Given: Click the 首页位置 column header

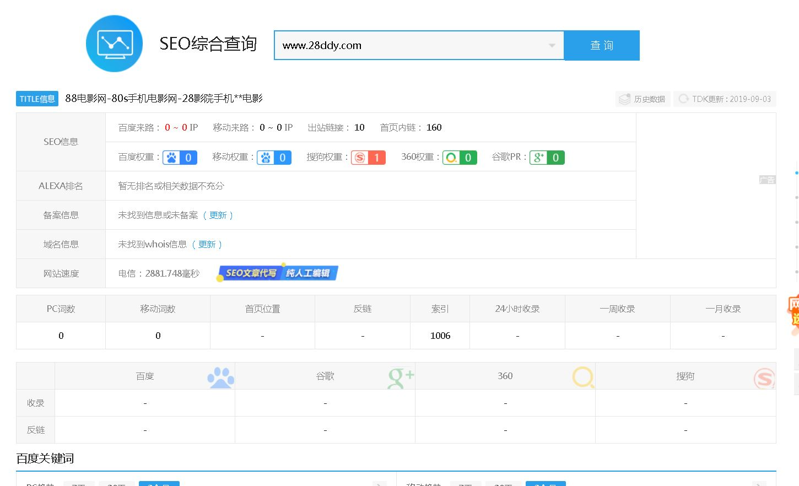Looking at the screenshot, I should tap(262, 309).
